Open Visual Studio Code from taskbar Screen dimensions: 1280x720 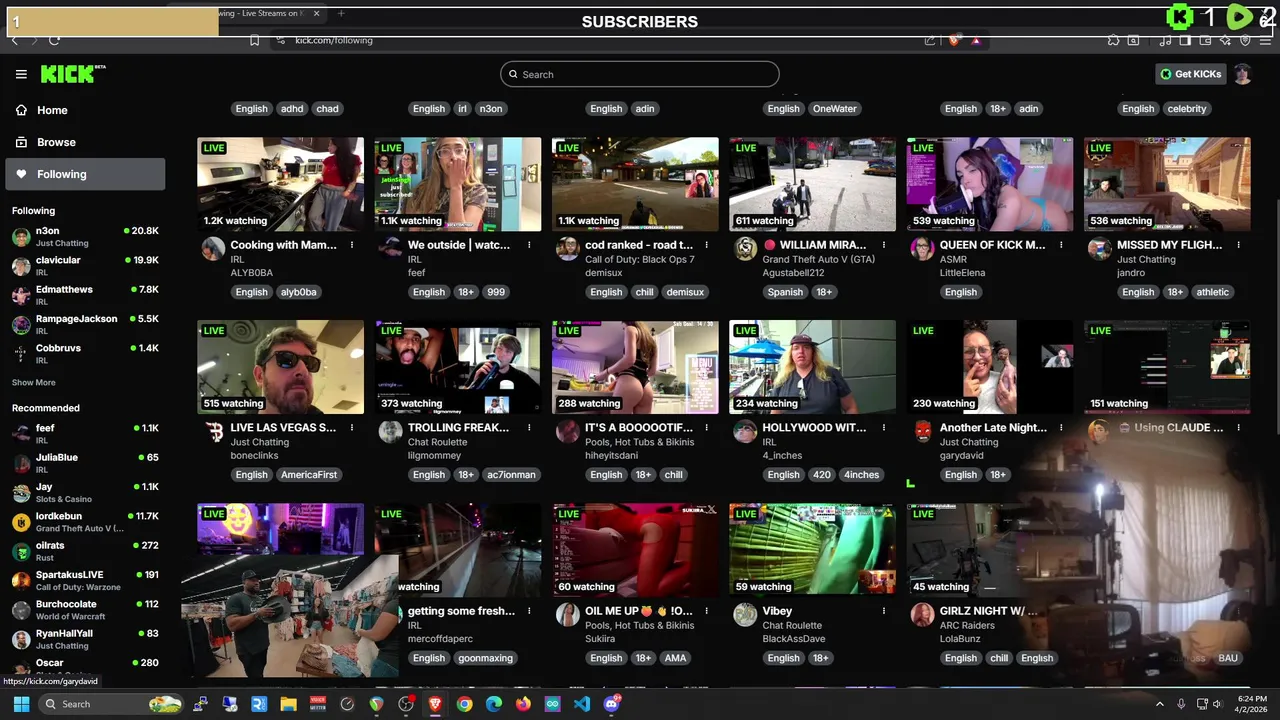tap(582, 704)
